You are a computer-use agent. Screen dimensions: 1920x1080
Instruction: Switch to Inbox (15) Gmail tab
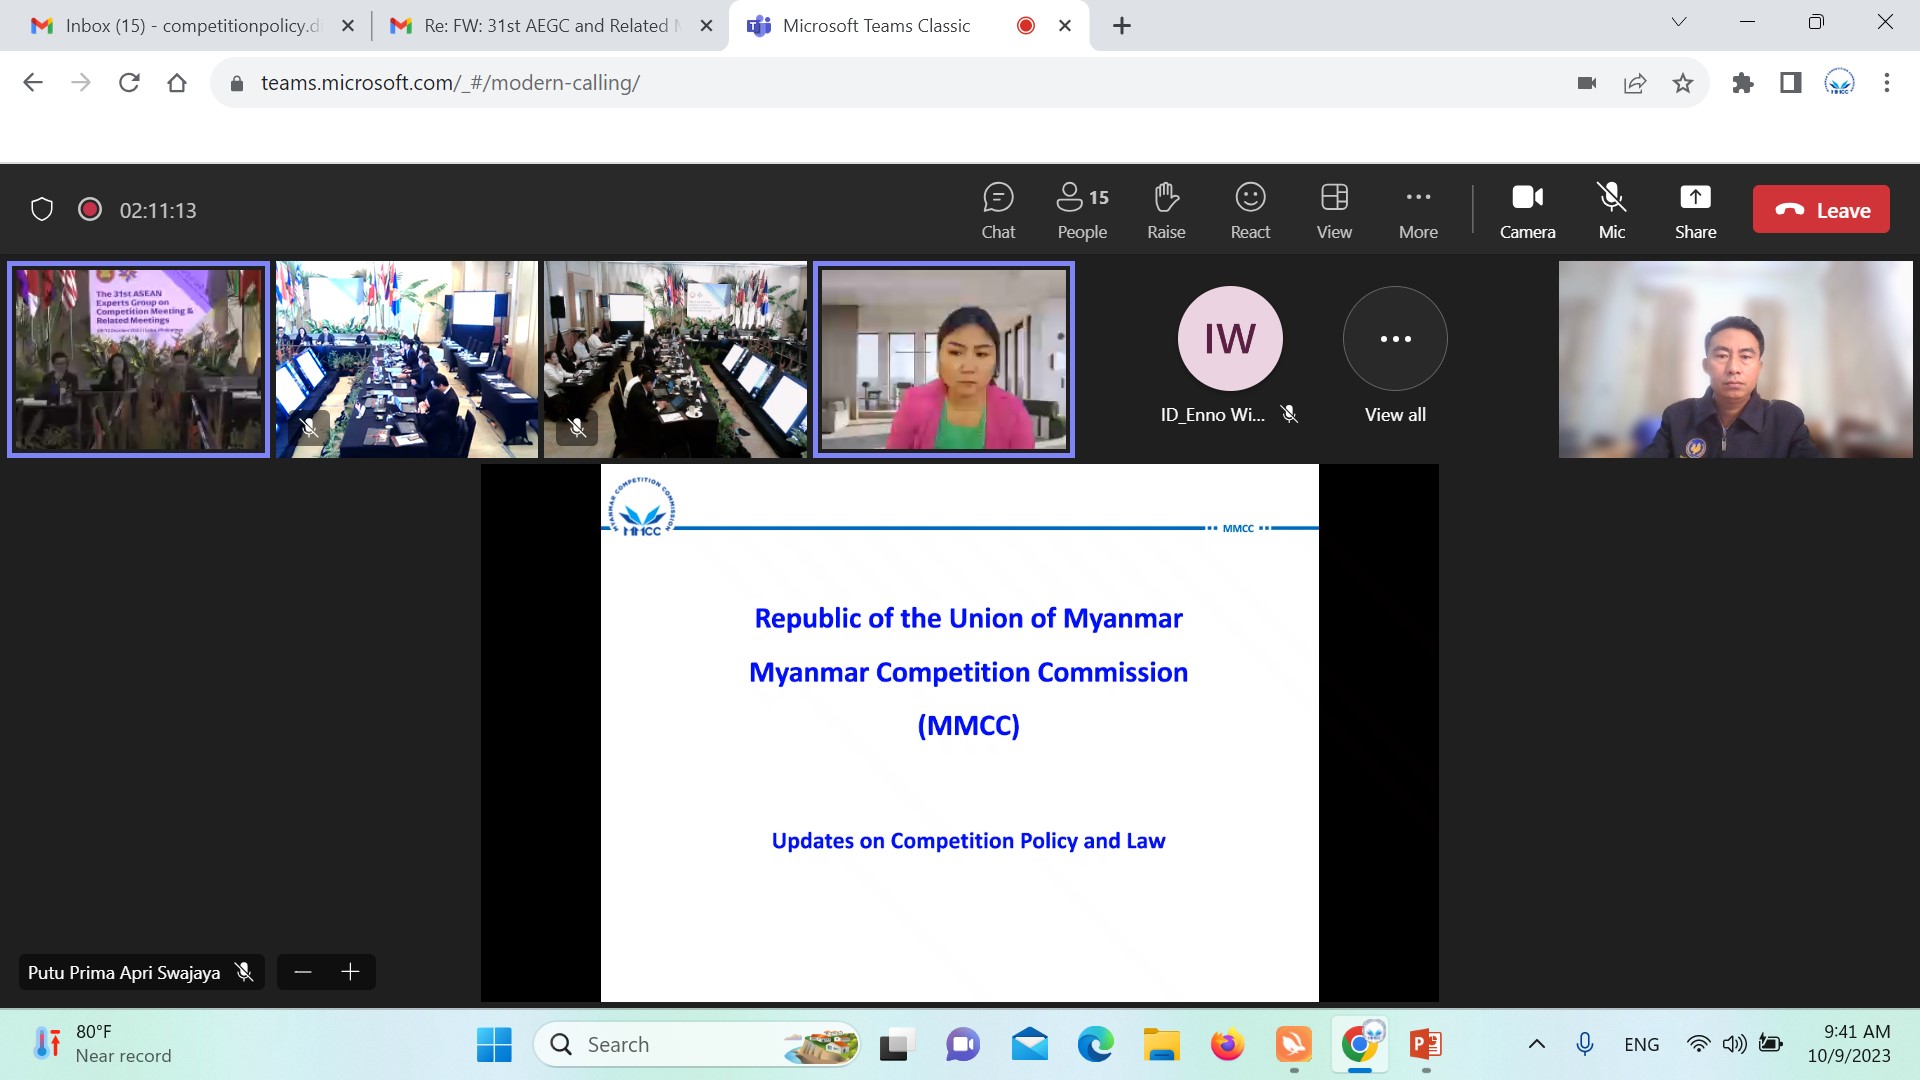(x=190, y=26)
